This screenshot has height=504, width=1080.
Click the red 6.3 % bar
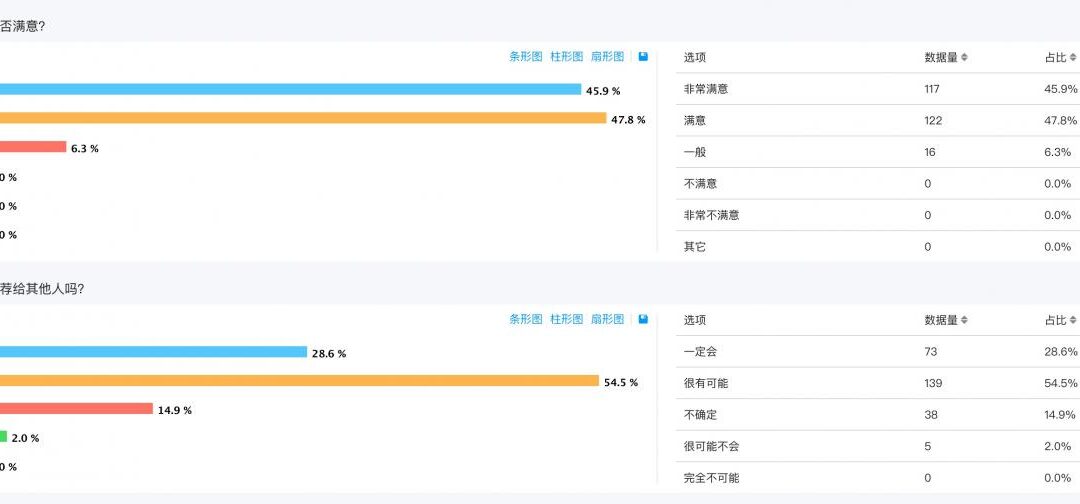[x=33, y=147]
